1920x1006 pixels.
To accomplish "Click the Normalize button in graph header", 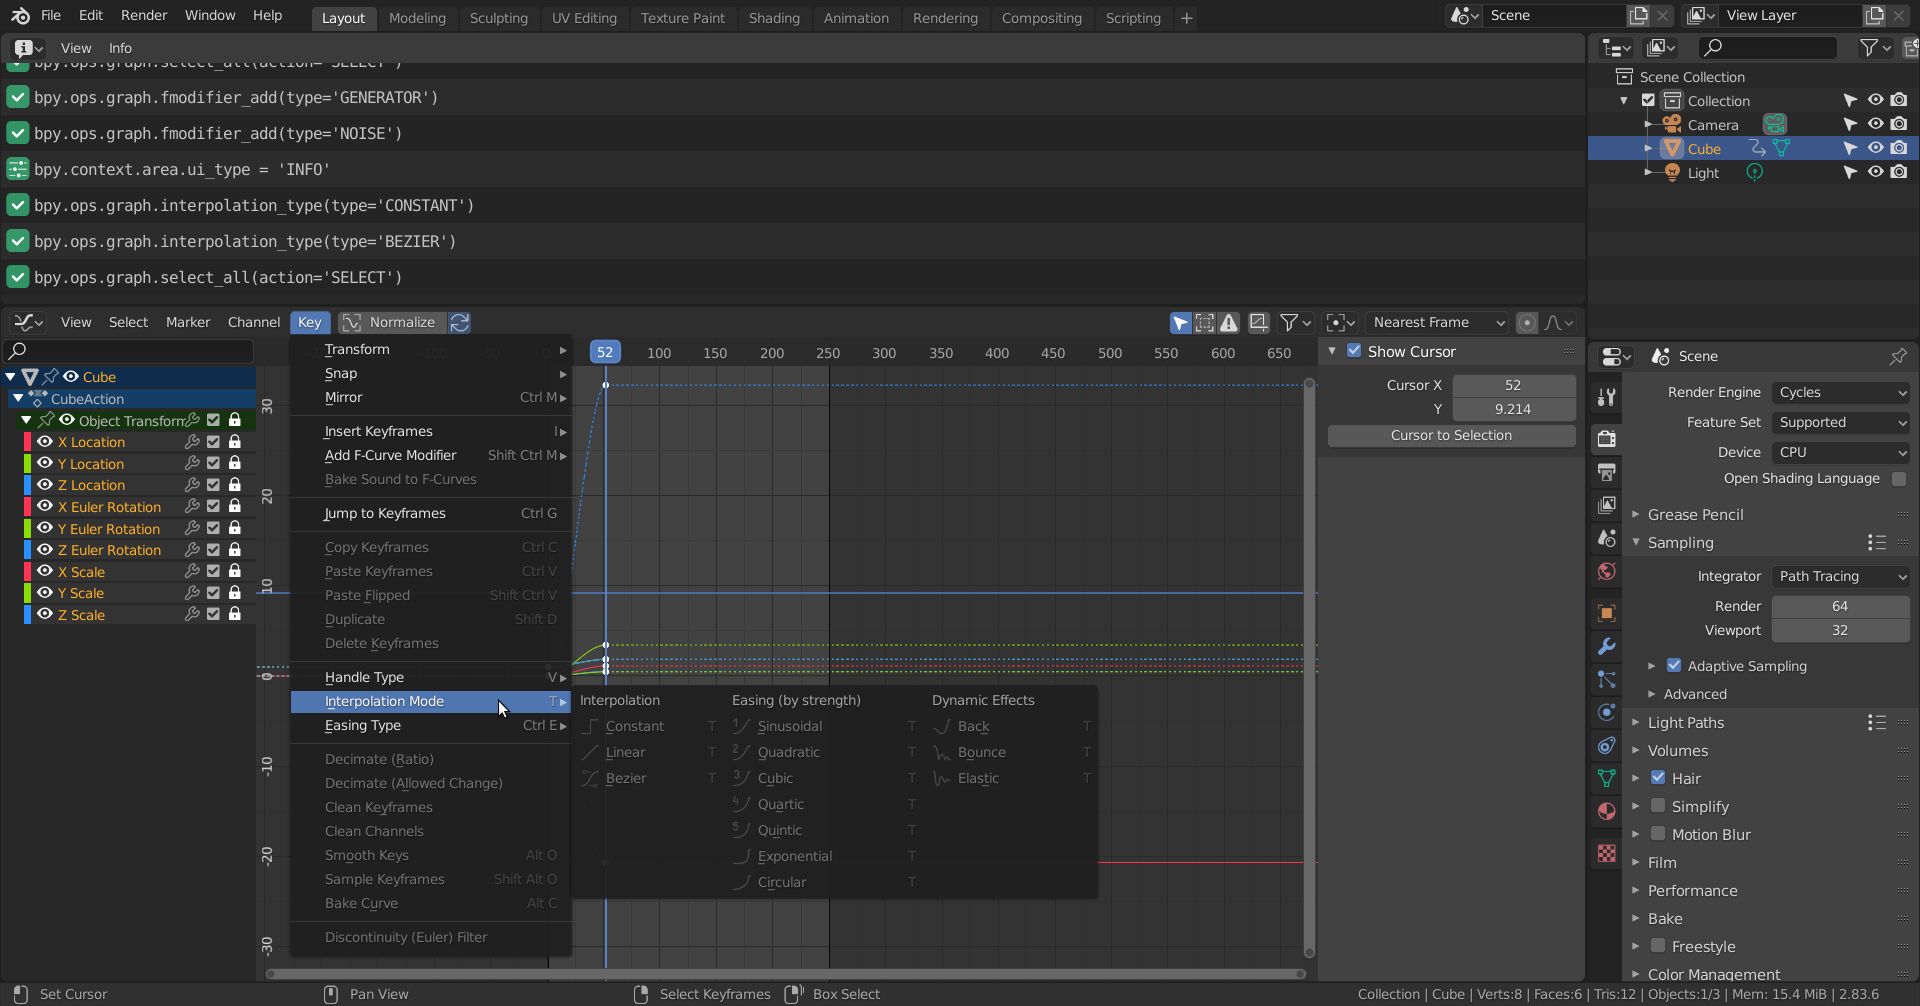I will click(391, 322).
